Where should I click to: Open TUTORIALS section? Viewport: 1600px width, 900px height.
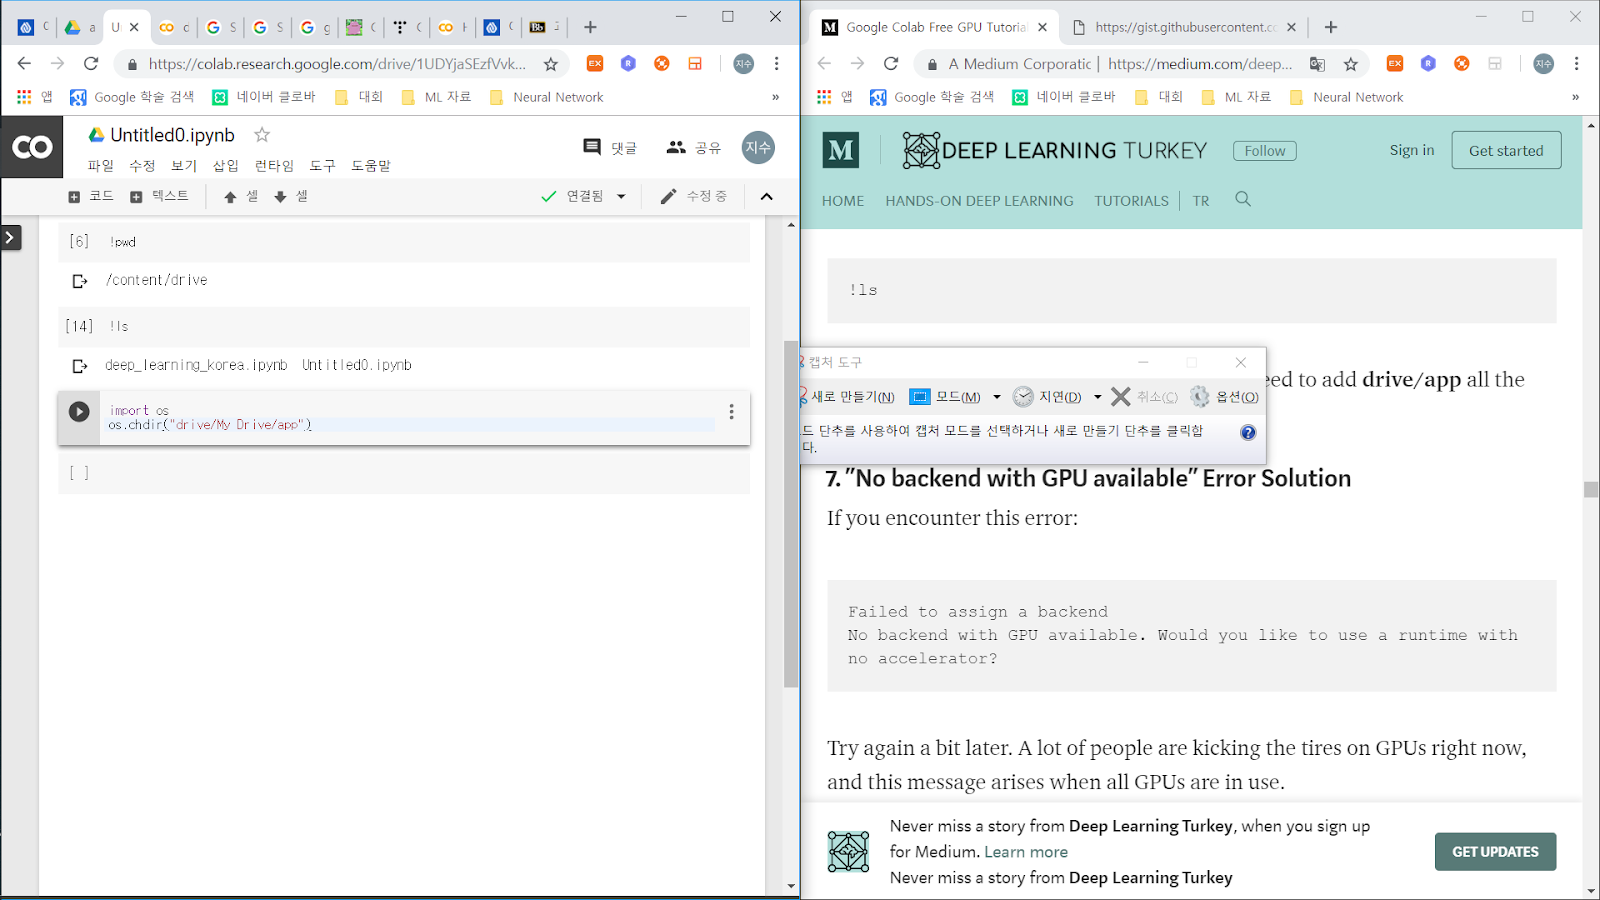point(1131,201)
